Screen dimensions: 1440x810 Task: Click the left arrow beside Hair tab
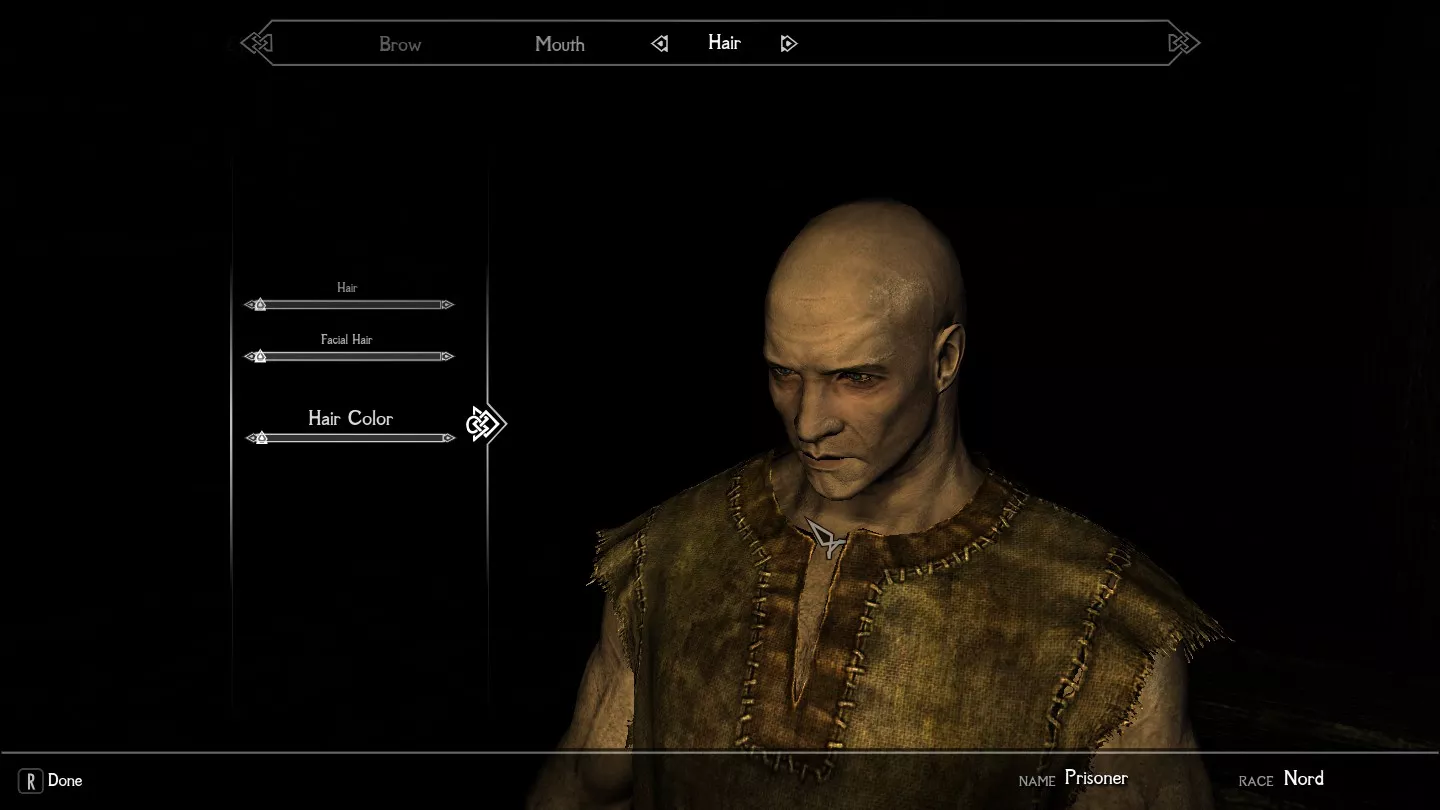[660, 43]
